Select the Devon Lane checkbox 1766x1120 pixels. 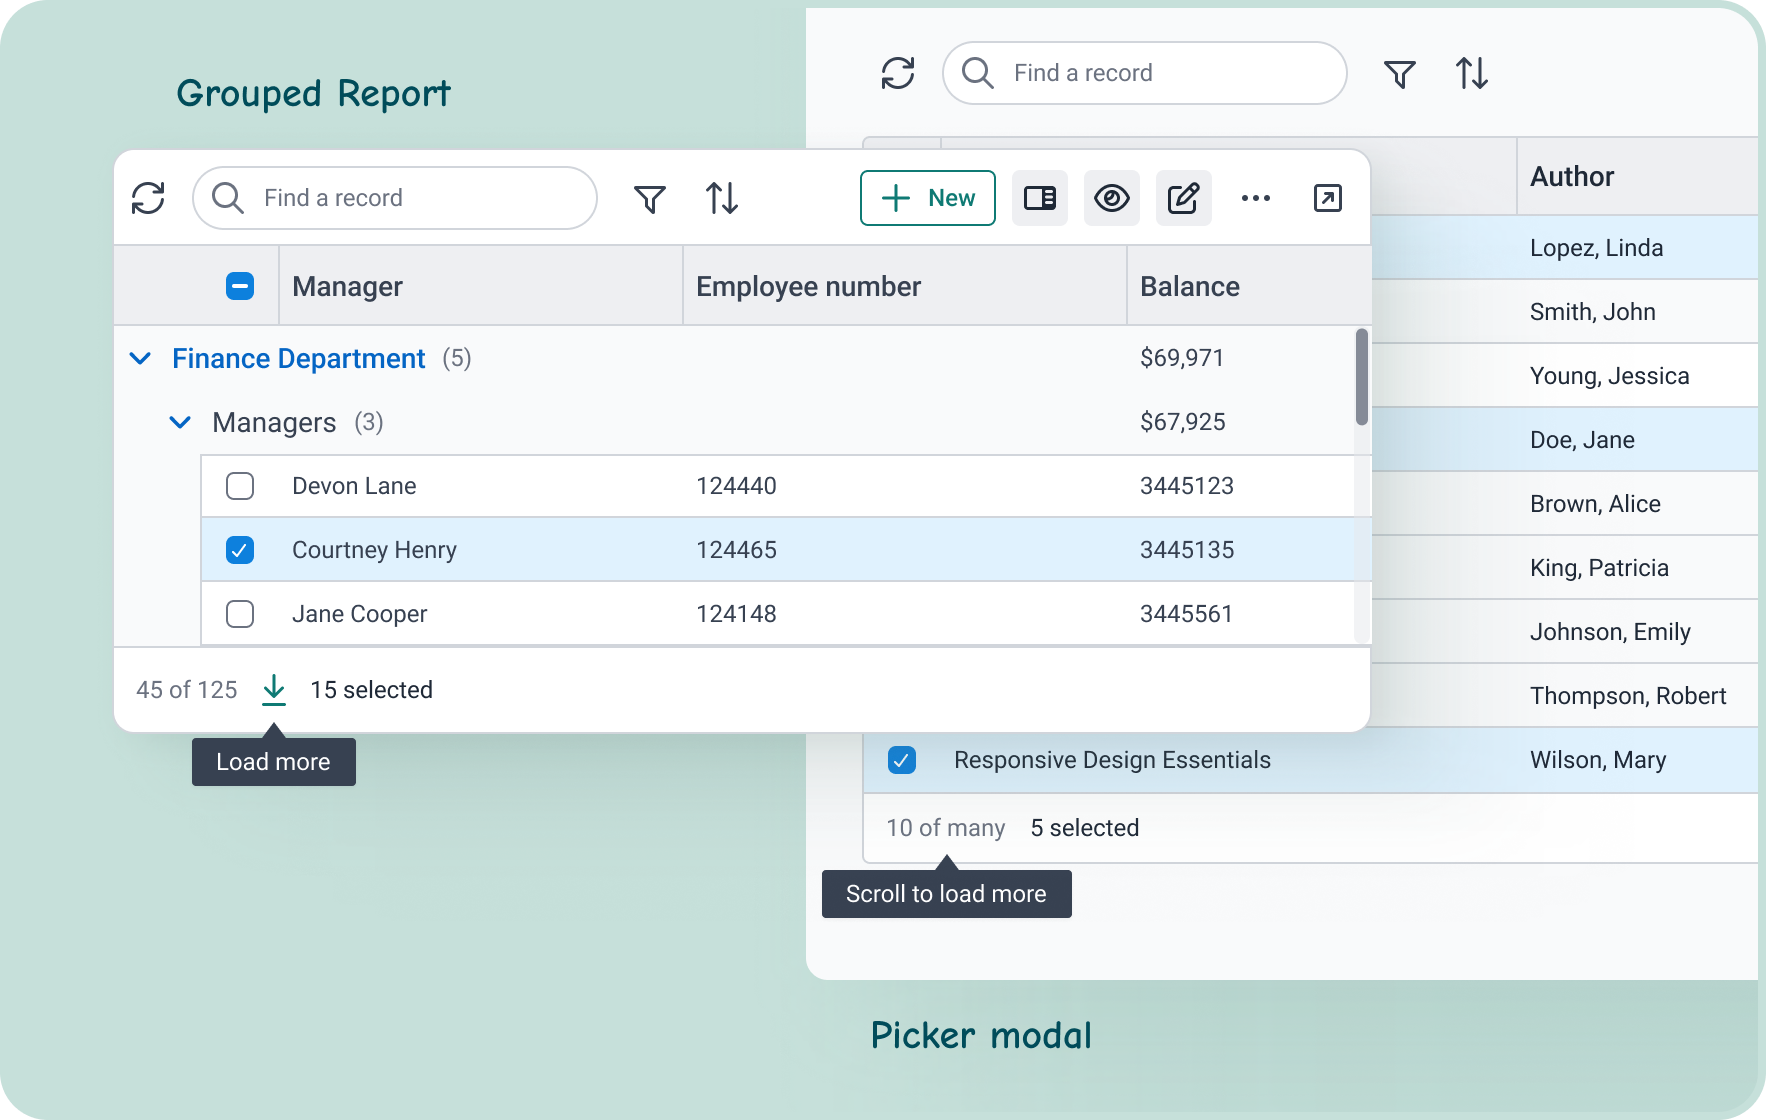pyautogui.click(x=240, y=486)
